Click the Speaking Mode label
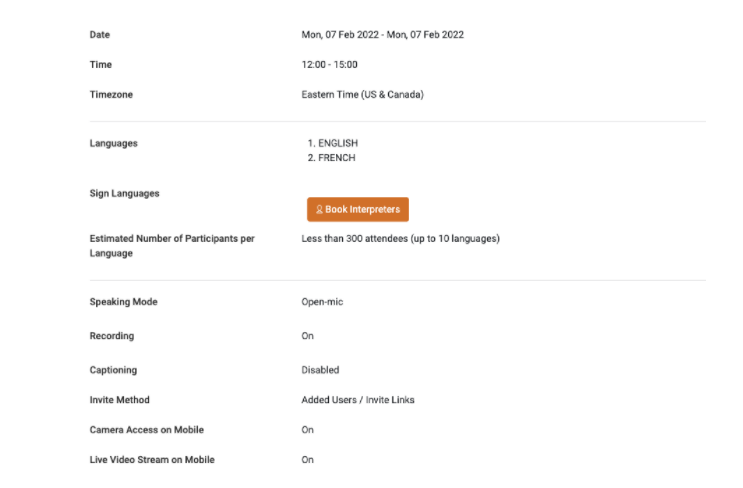 click(x=124, y=302)
